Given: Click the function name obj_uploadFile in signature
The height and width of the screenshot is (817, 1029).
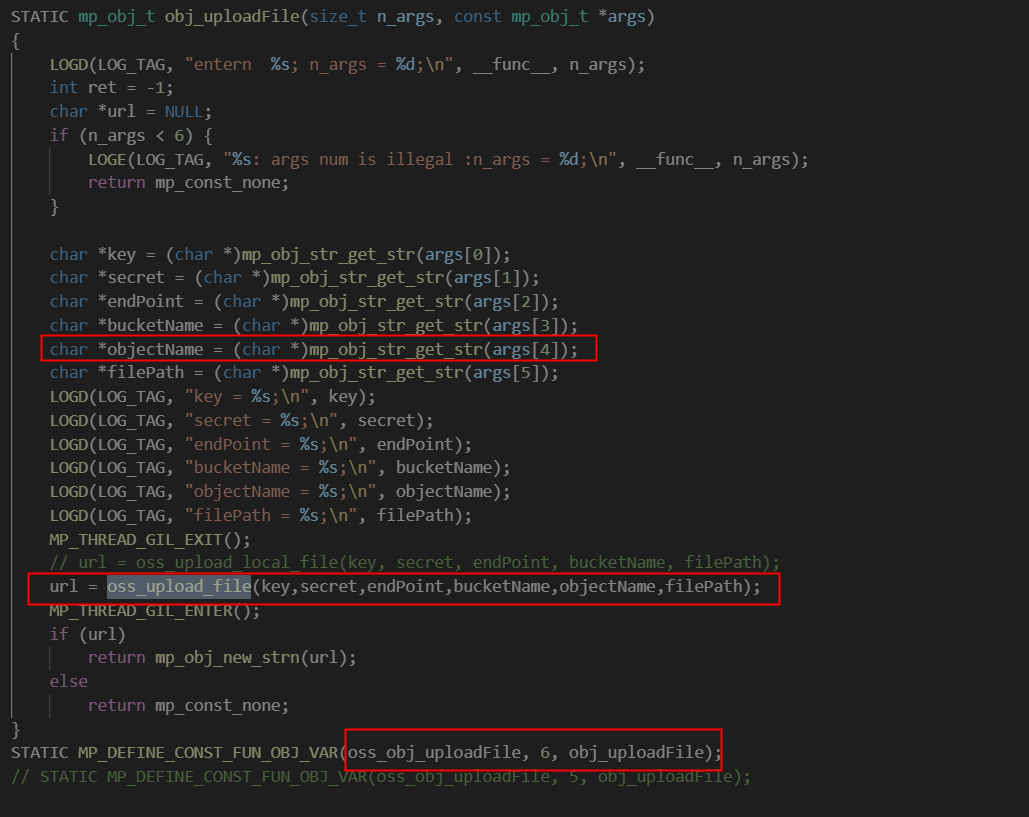Looking at the screenshot, I should click(232, 16).
